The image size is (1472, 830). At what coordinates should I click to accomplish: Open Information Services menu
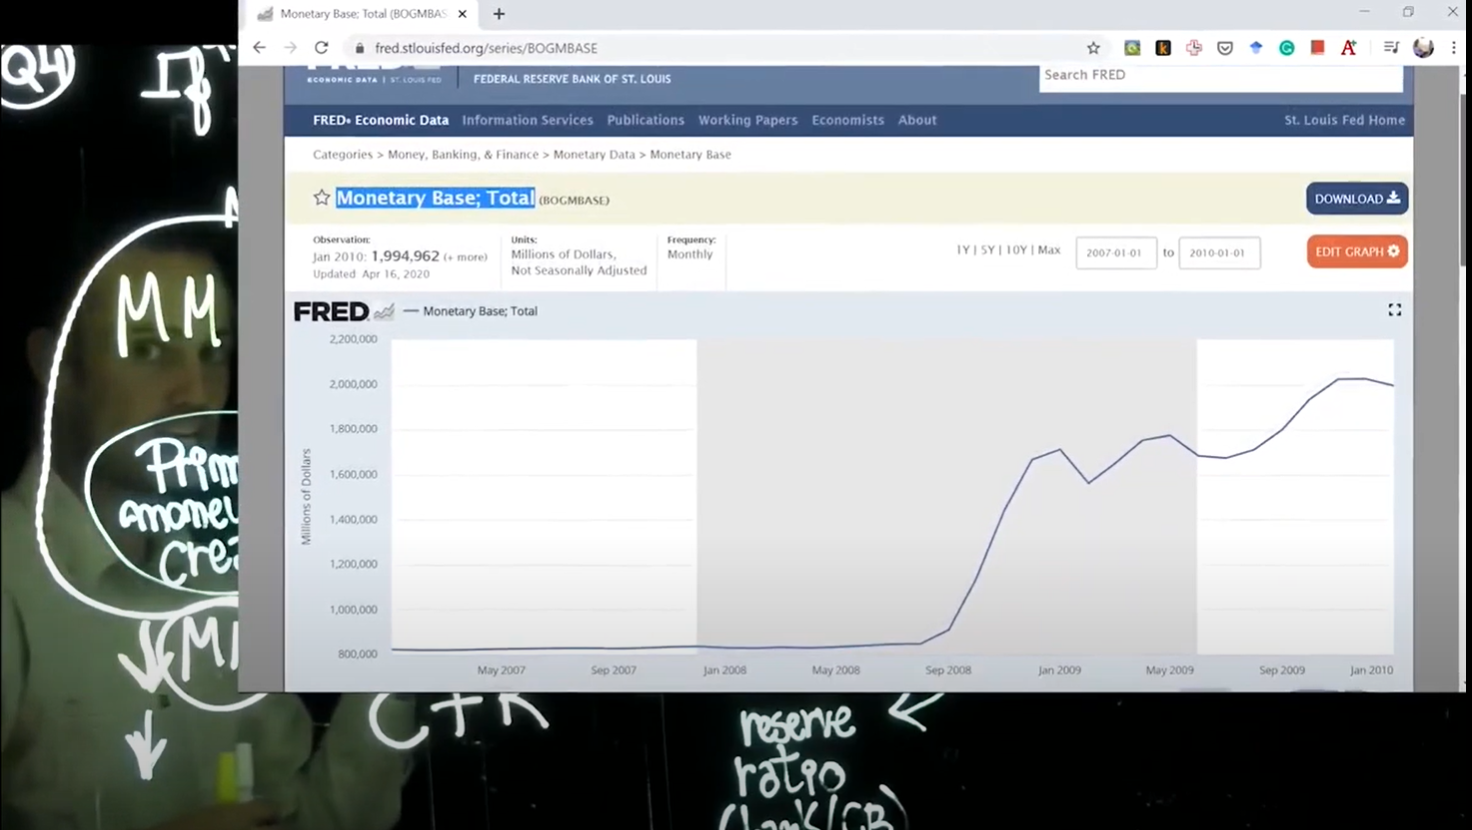click(x=527, y=120)
